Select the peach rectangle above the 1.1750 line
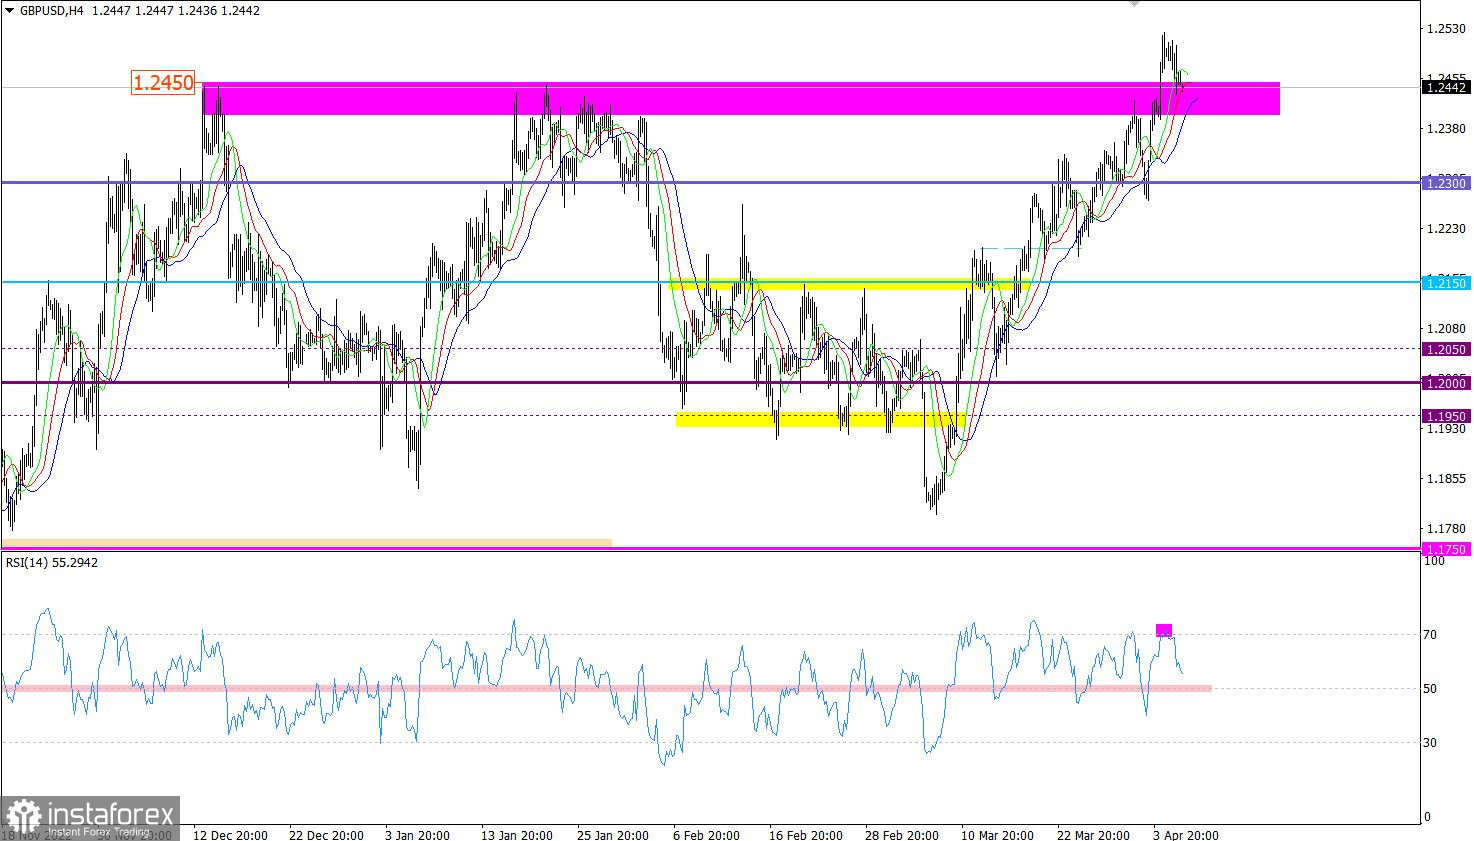The height and width of the screenshot is (841, 1474). point(306,542)
